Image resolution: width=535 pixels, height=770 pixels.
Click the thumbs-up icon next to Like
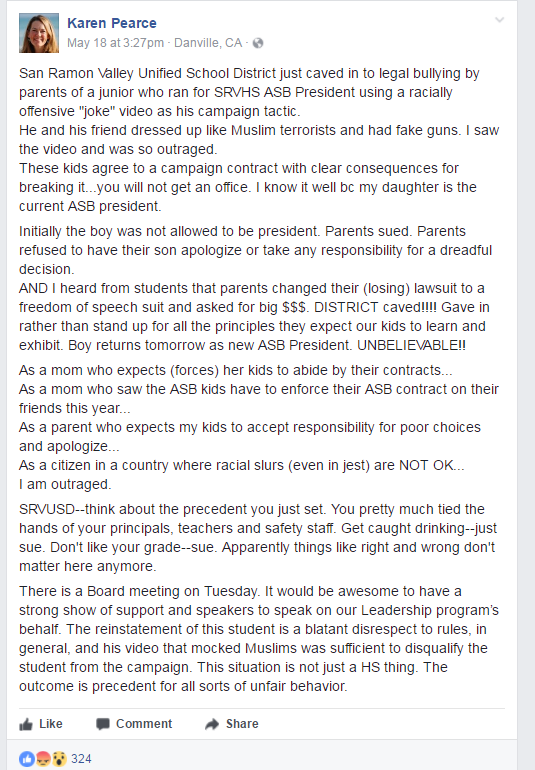(x=26, y=724)
